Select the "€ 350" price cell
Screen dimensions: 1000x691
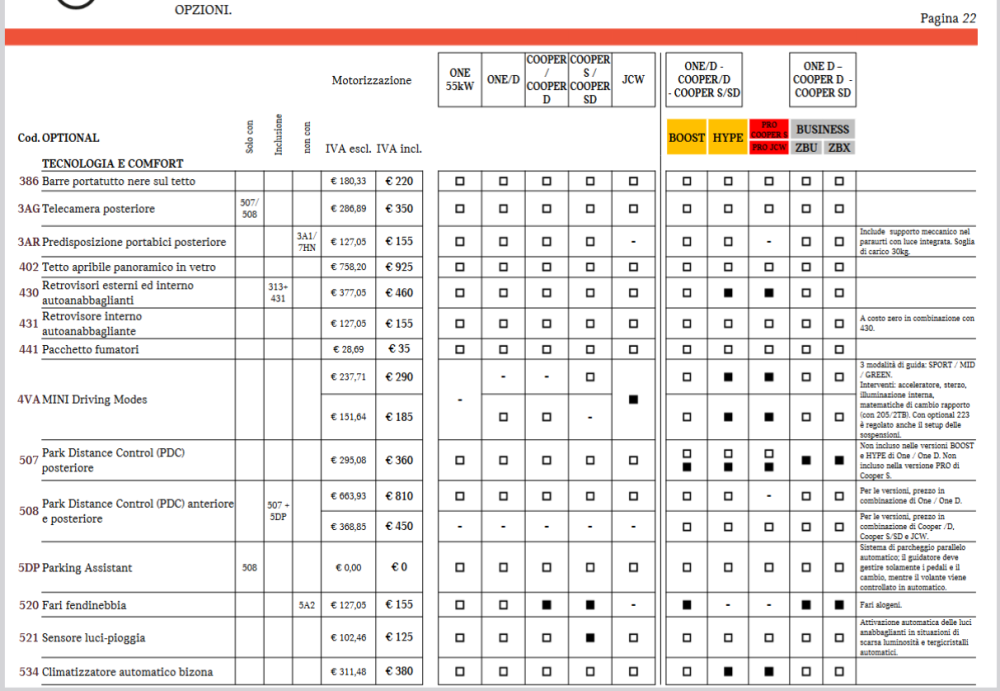click(399, 209)
